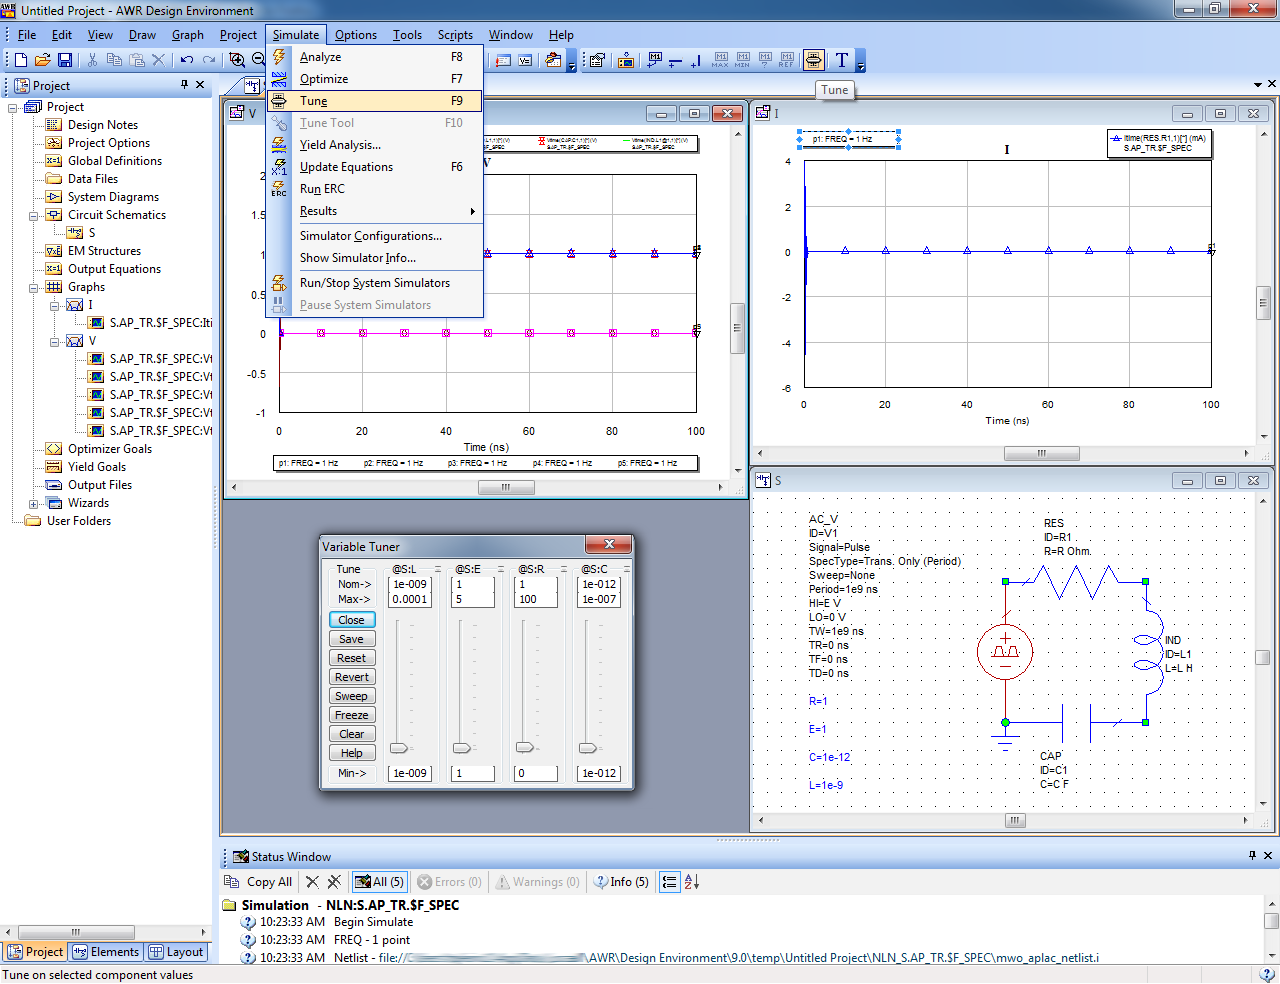Expand the Wizards tree node
1280x984 pixels.
(x=33, y=503)
